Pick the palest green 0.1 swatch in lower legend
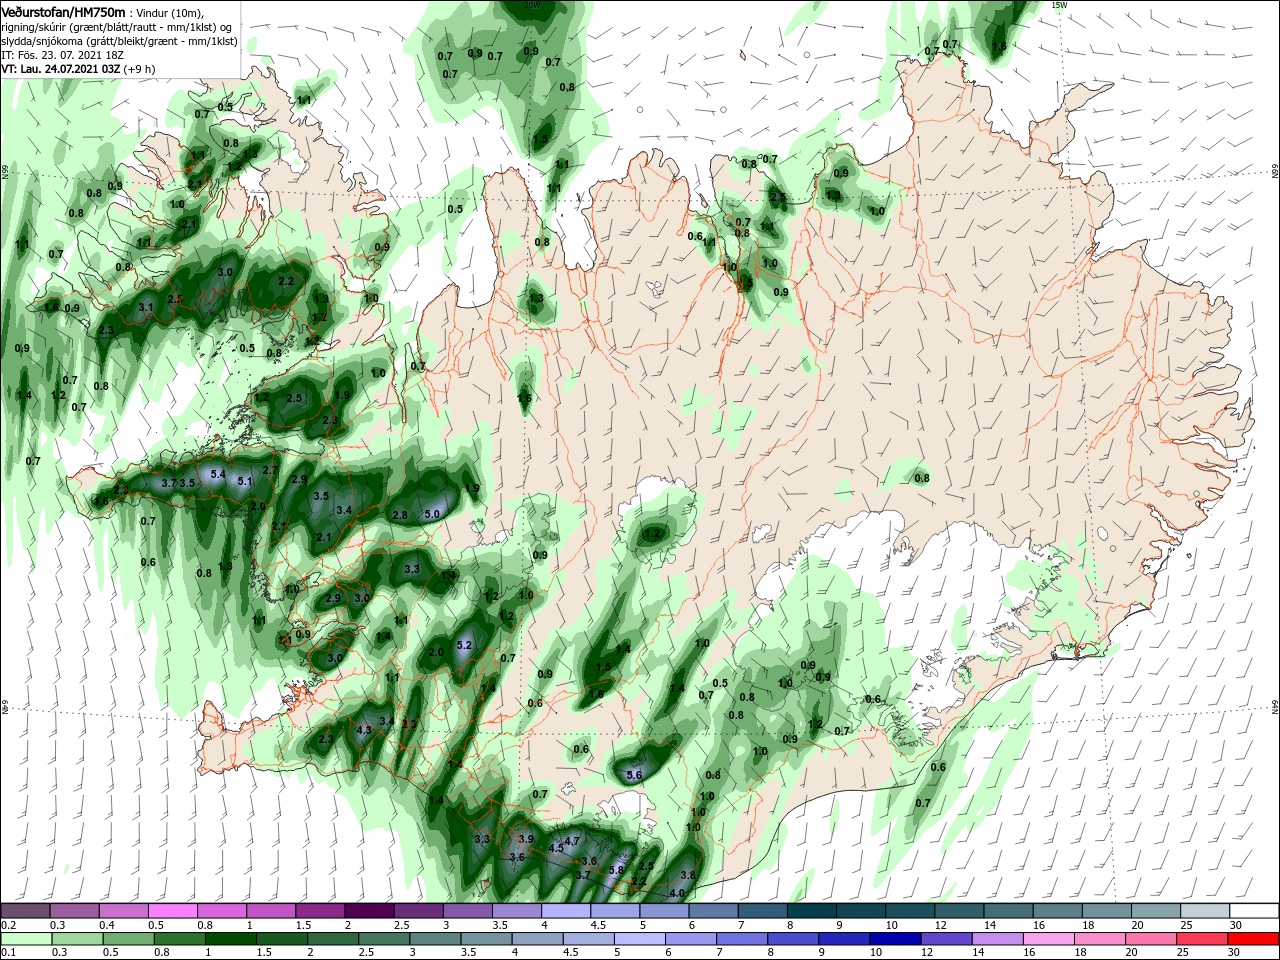The width and height of the screenshot is (1280, 960). [x=26, y=940]
